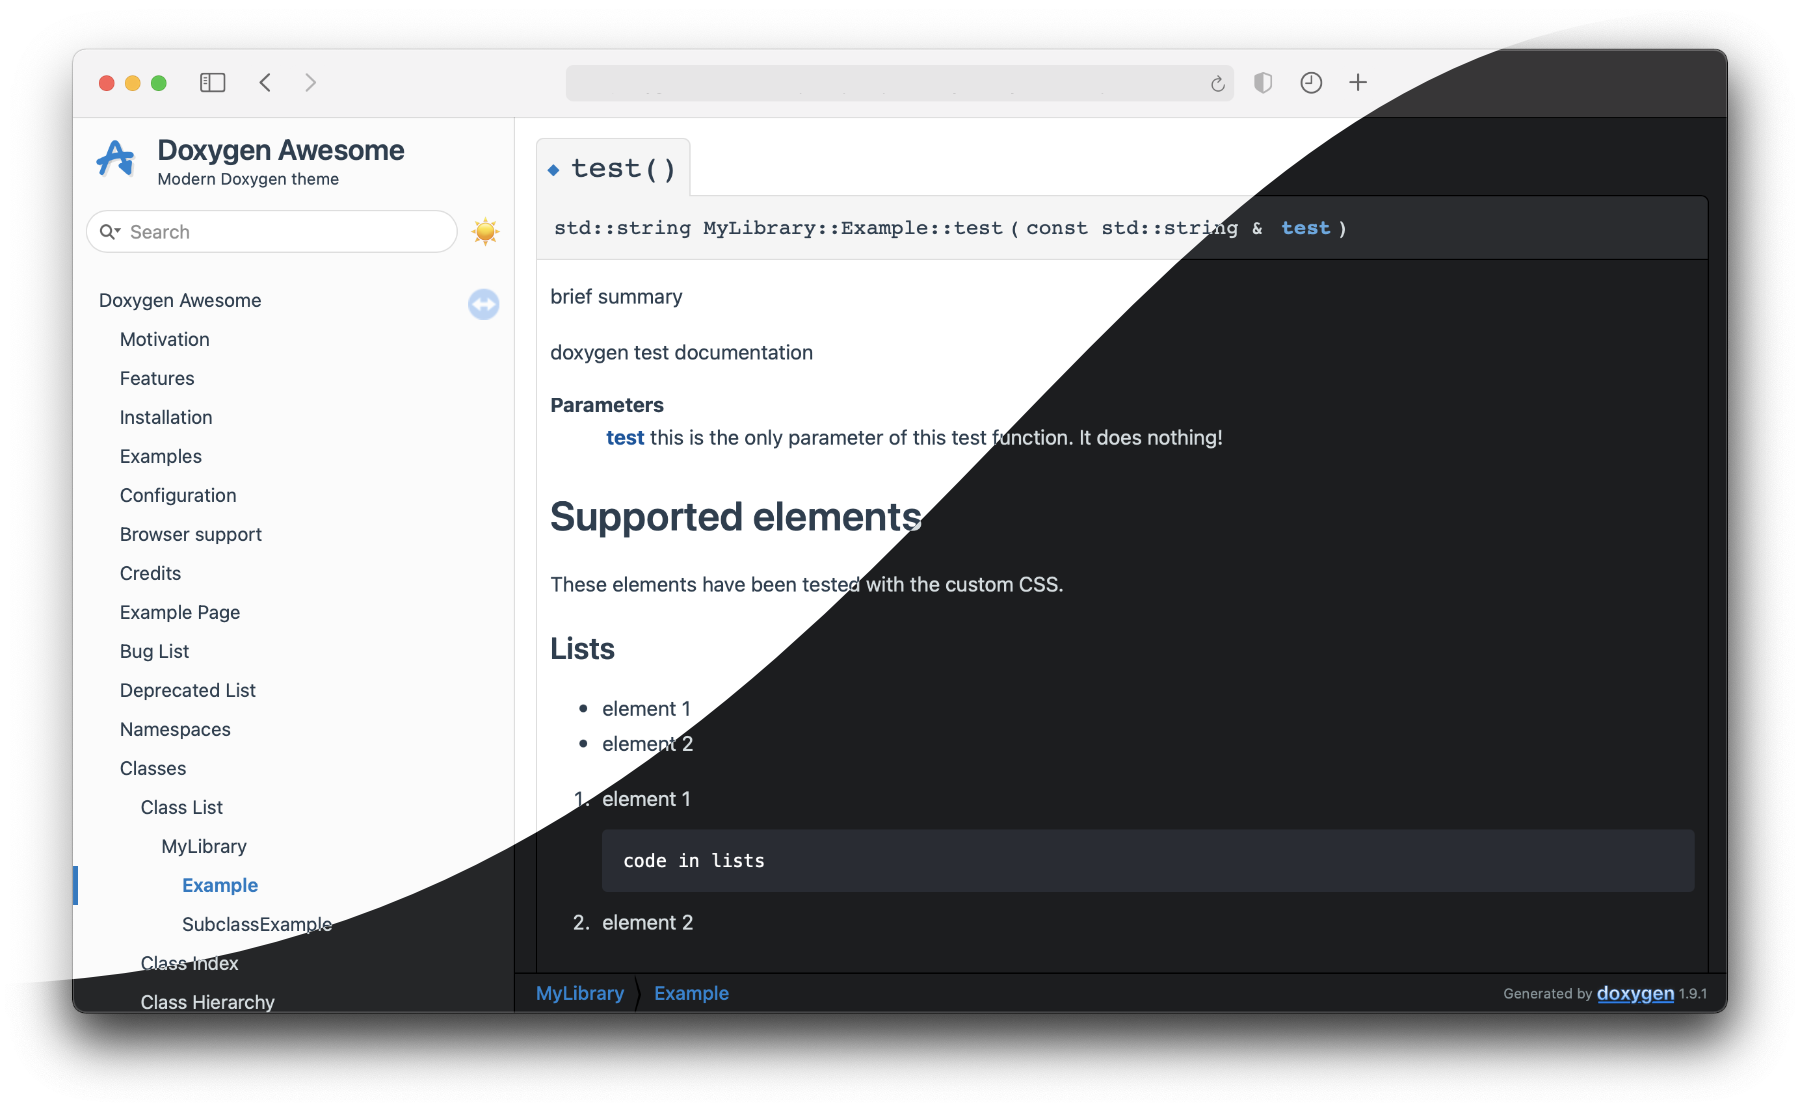Click the test parameter in function signature
Viewport: 1800px width, 1109px height.
pos(1305,229)
